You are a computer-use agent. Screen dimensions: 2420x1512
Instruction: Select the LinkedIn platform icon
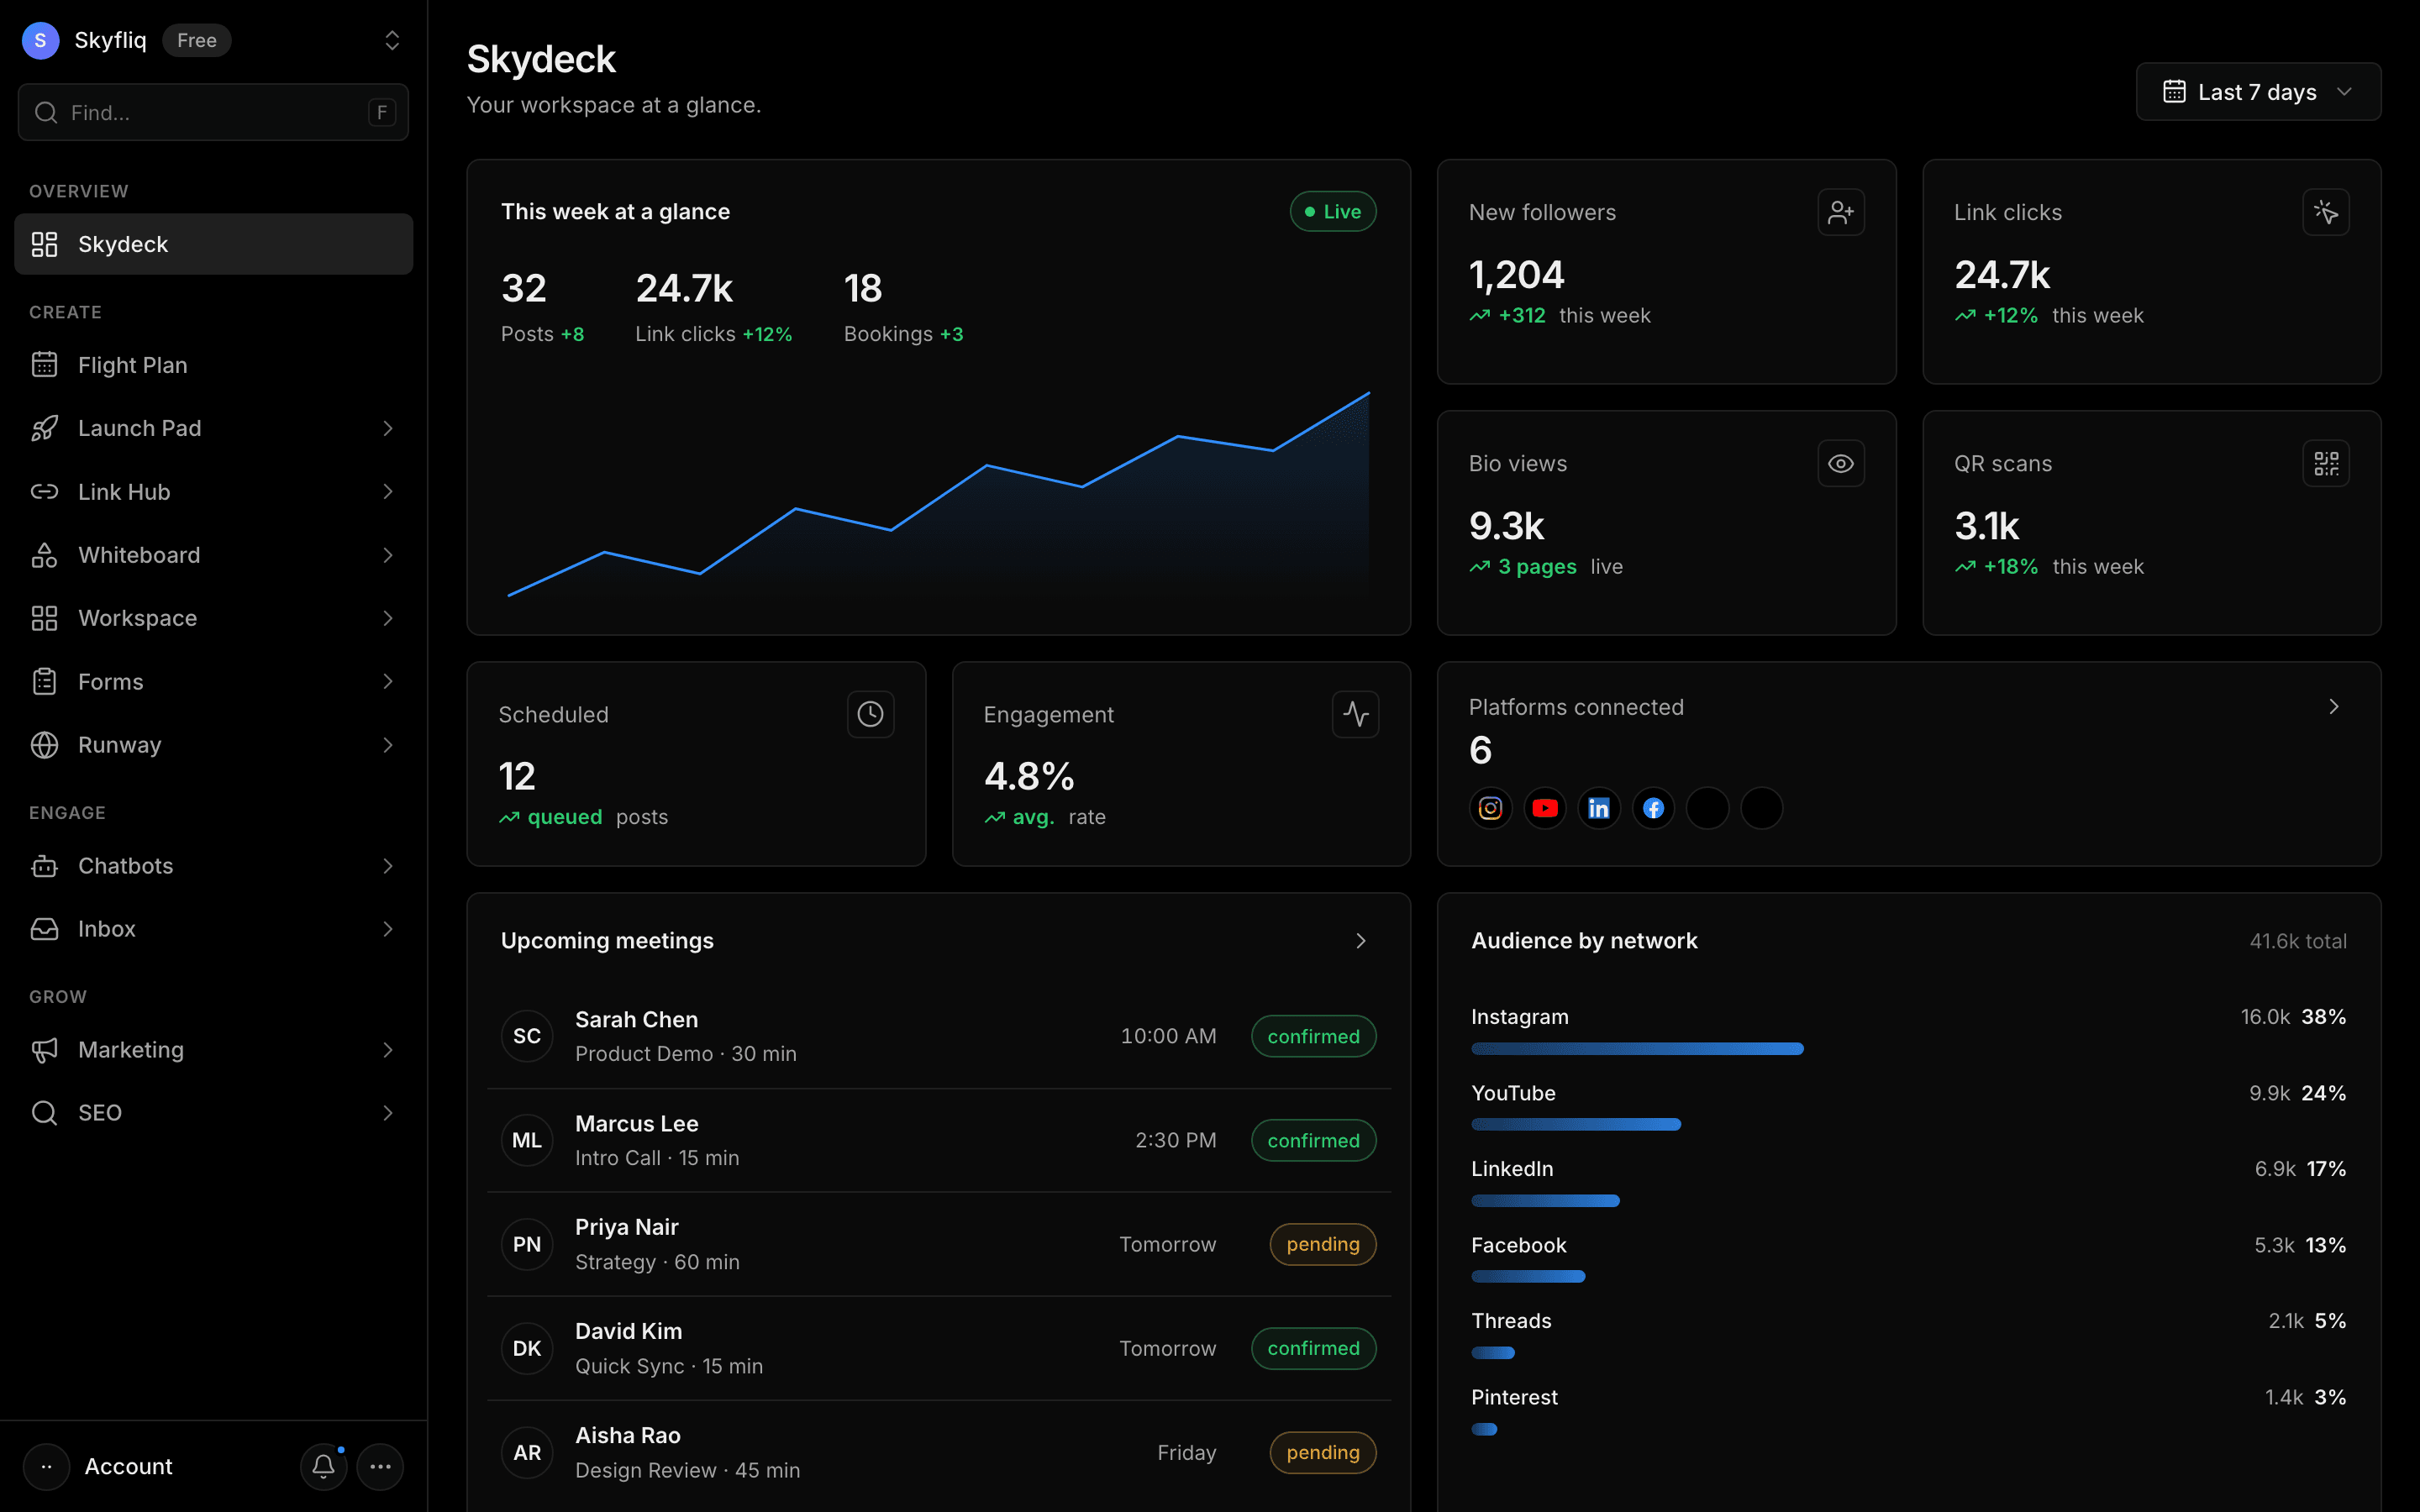(x=1599, y=808)
